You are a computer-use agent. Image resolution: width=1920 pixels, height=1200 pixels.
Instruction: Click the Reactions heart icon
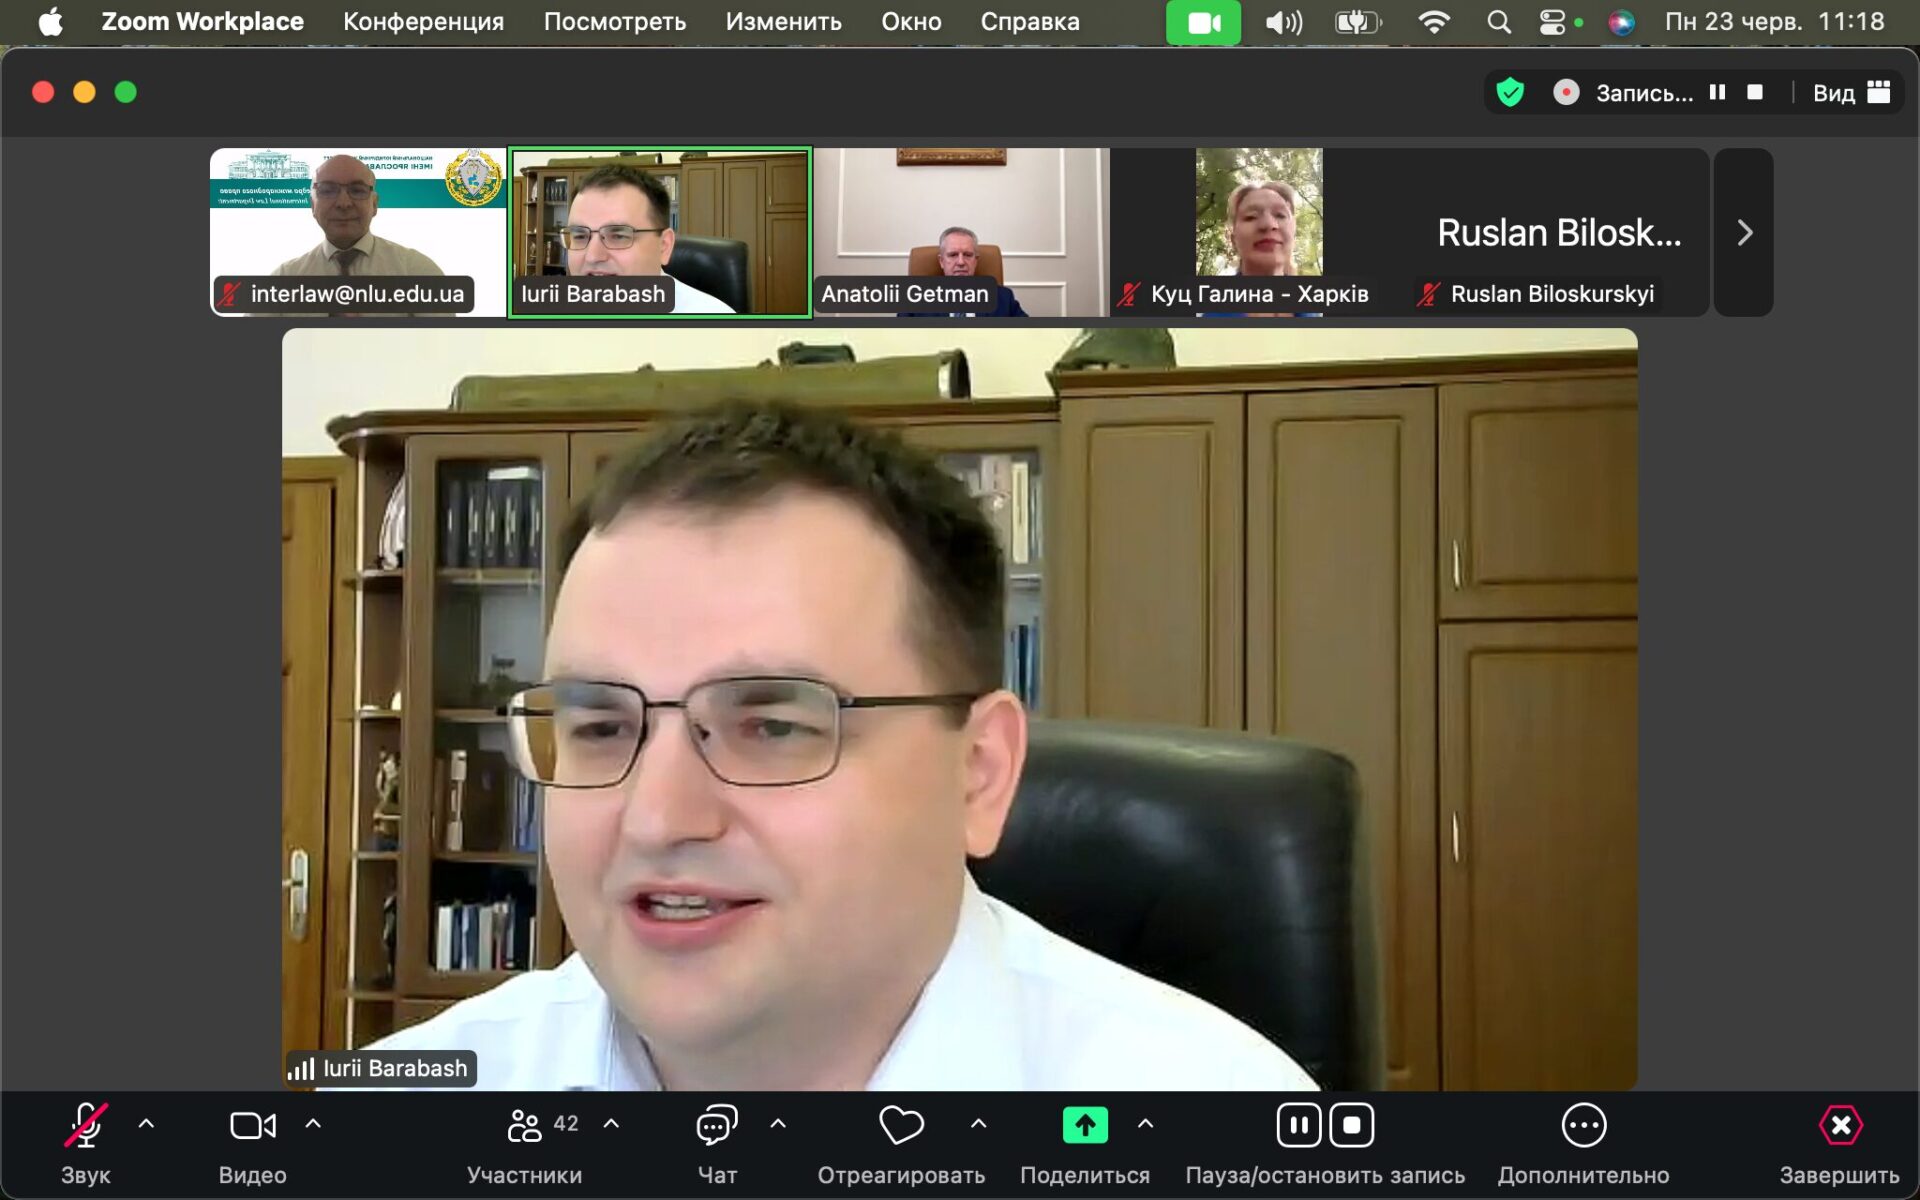coord(900,1126)
